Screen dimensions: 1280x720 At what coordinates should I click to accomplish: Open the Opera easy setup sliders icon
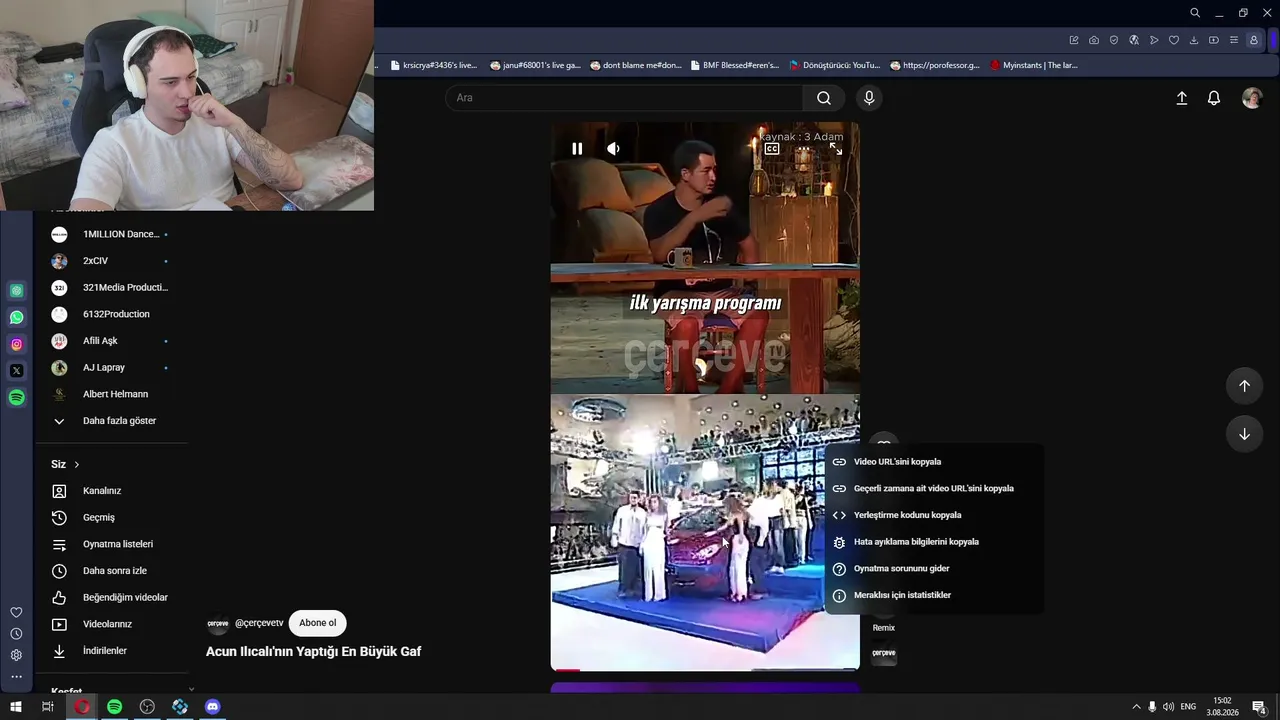point(1234,40)
